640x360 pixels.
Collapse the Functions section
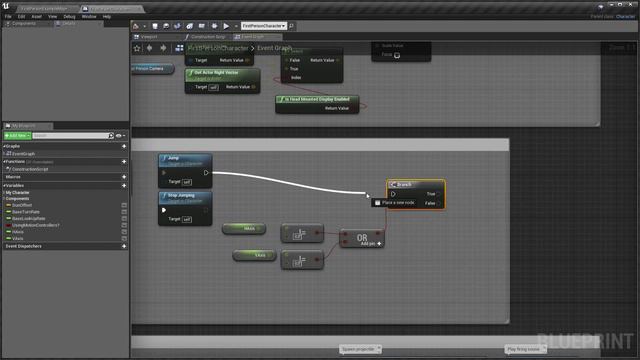tap(4, 162)
